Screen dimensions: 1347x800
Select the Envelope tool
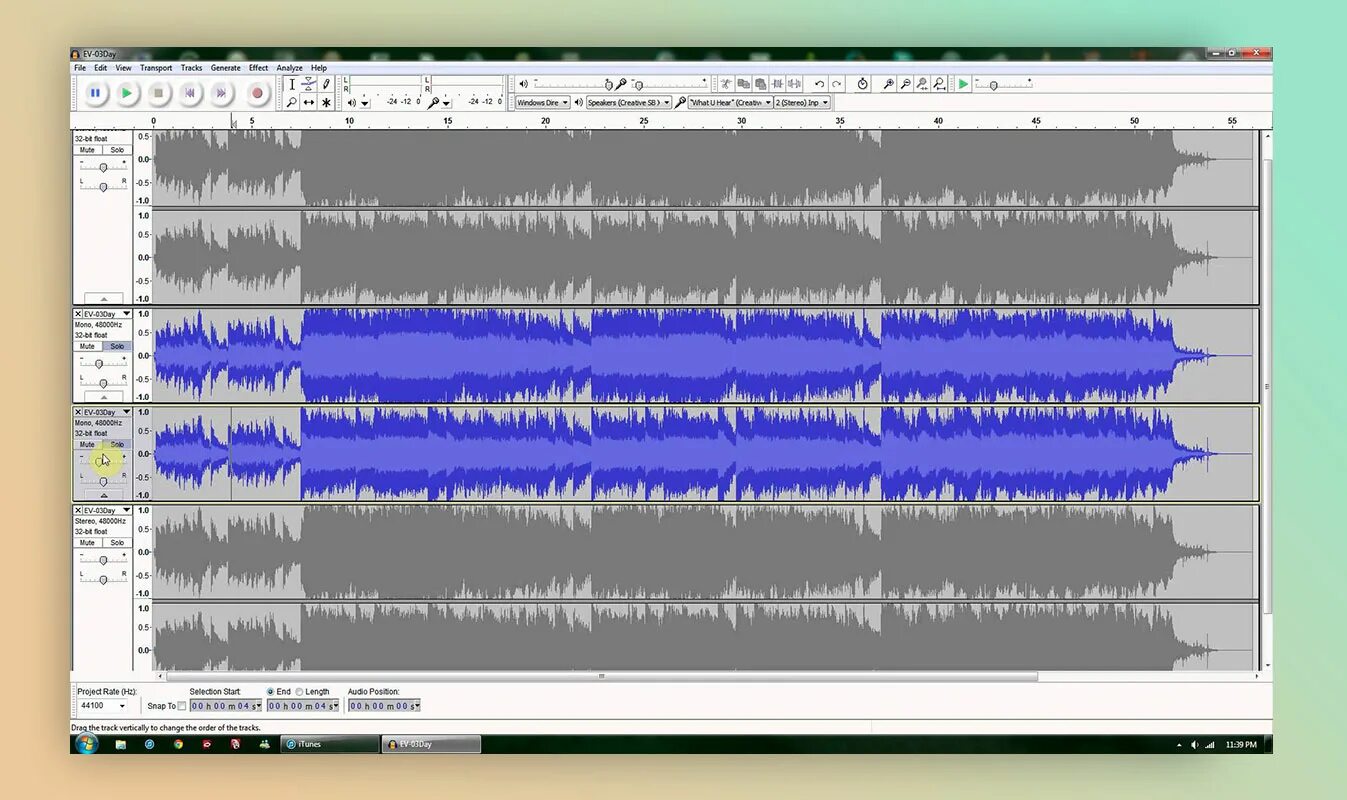click(308, 84)
